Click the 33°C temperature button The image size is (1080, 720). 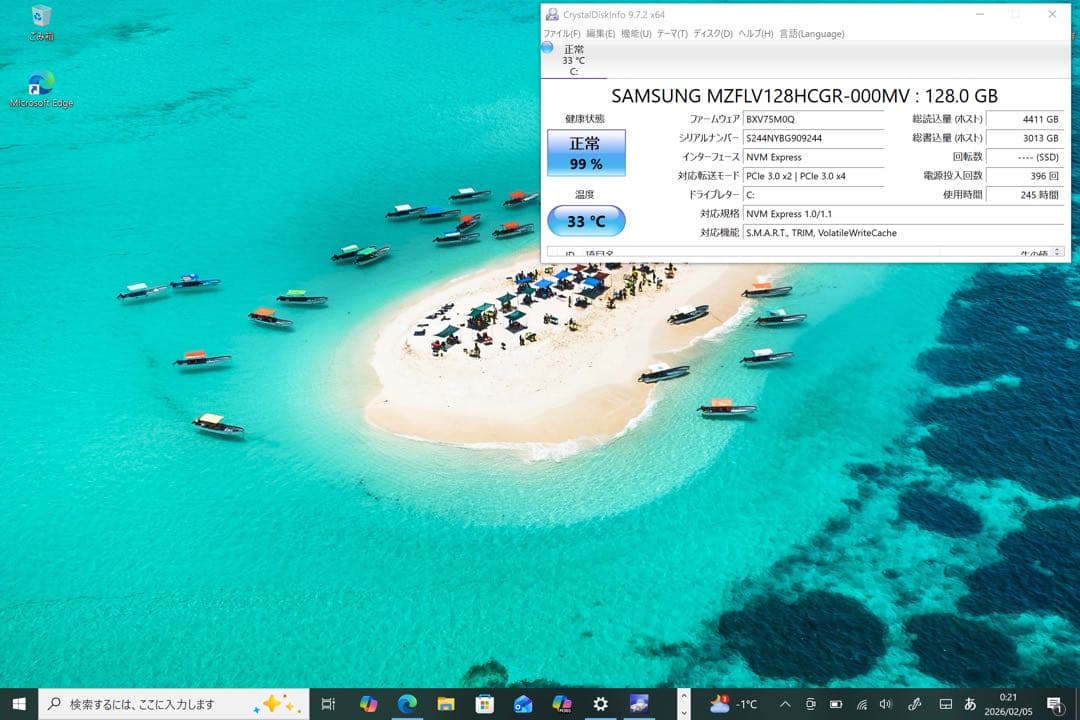pos(586,221)
